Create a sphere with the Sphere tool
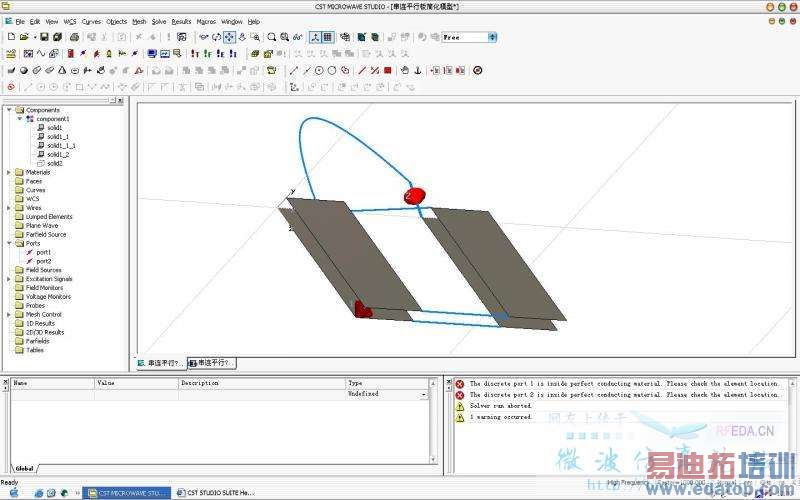800x500 pixels. coord(24,70)
